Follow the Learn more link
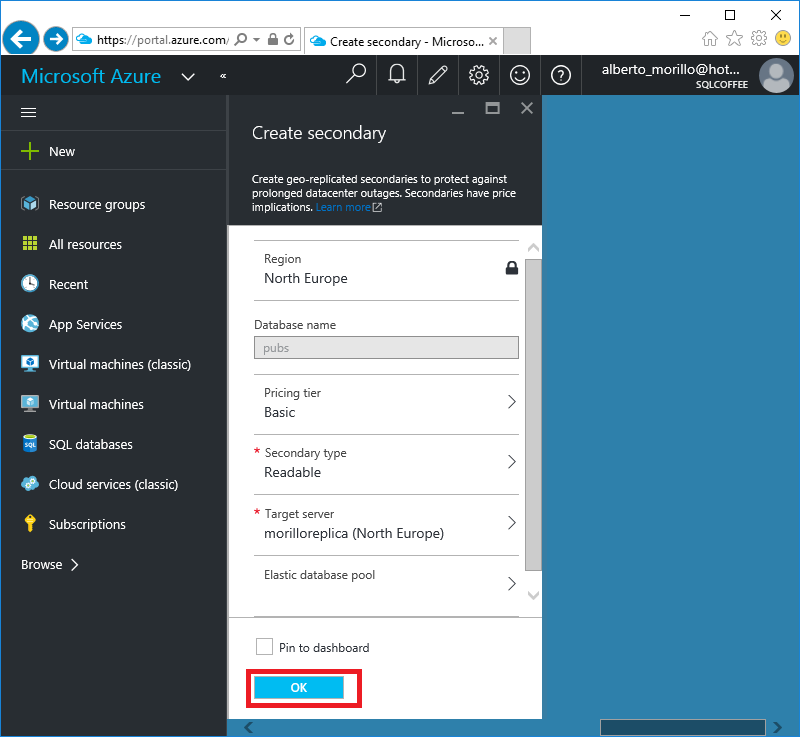The width and height of the screenshot is (800, 737). (343, 207)
